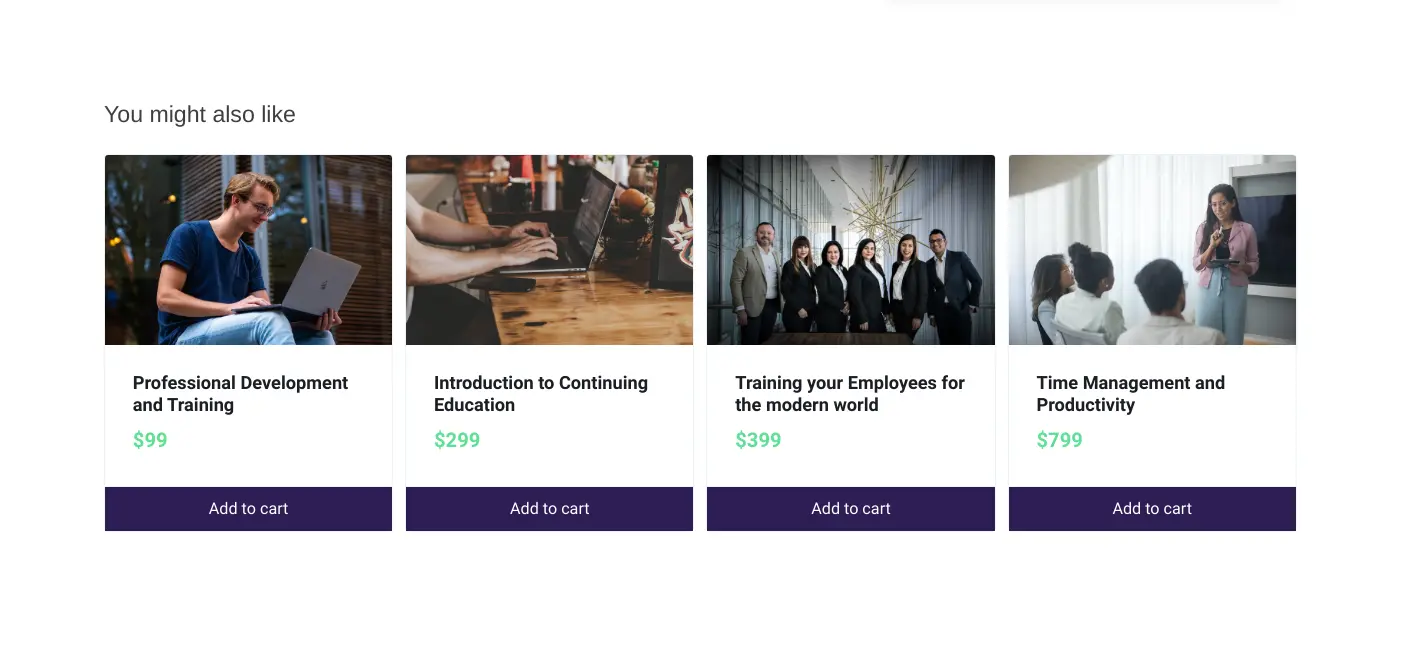
Task: Open the Professional Development and Training course page
Action: point(240,393)
